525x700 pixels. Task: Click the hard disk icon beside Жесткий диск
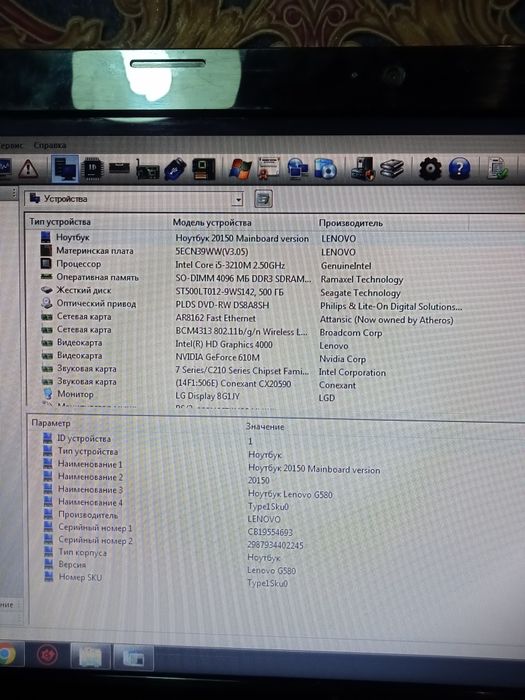[x=46, y=290]
